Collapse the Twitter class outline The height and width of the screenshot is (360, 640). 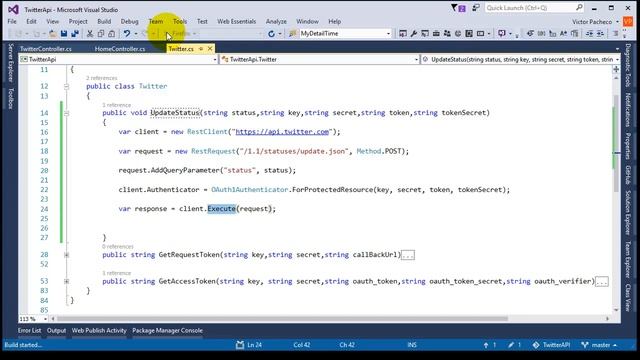coord(66,87)
